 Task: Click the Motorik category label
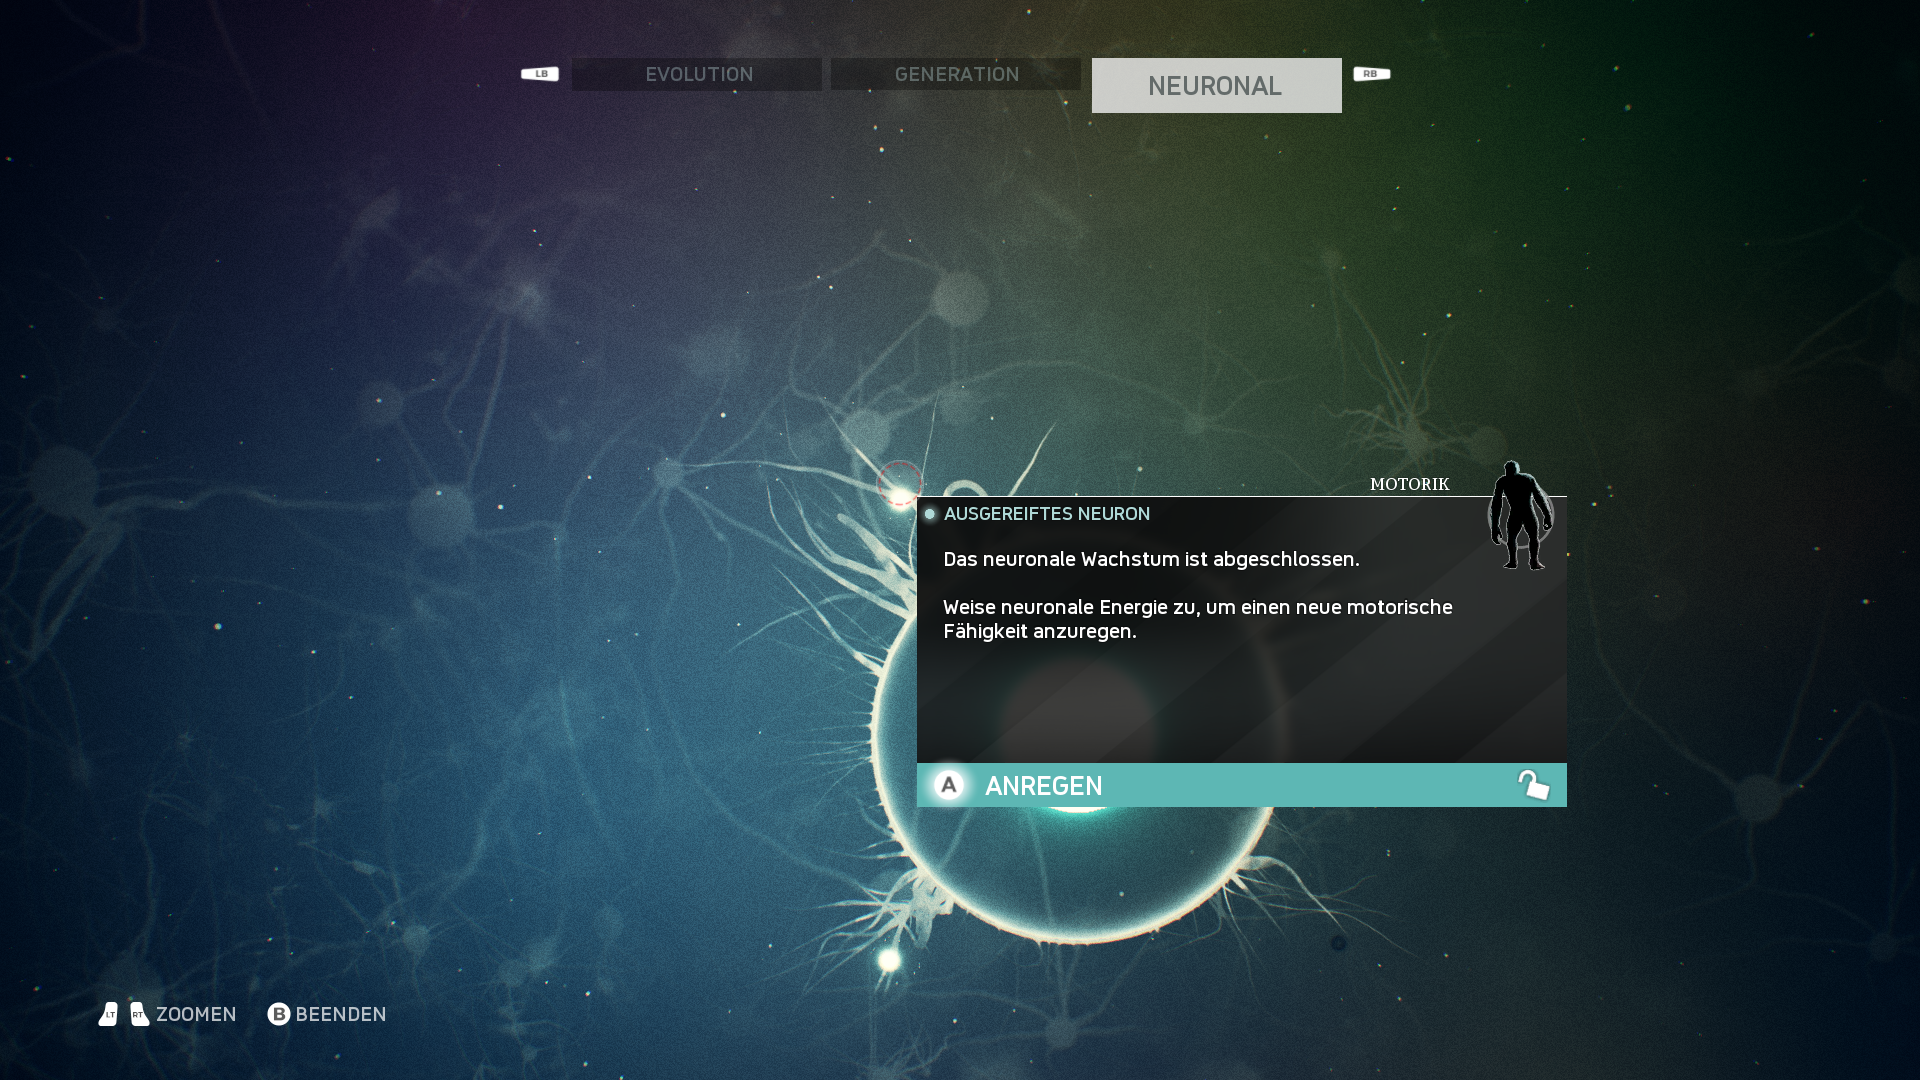pyautogui.click(x=1409, y=484)
